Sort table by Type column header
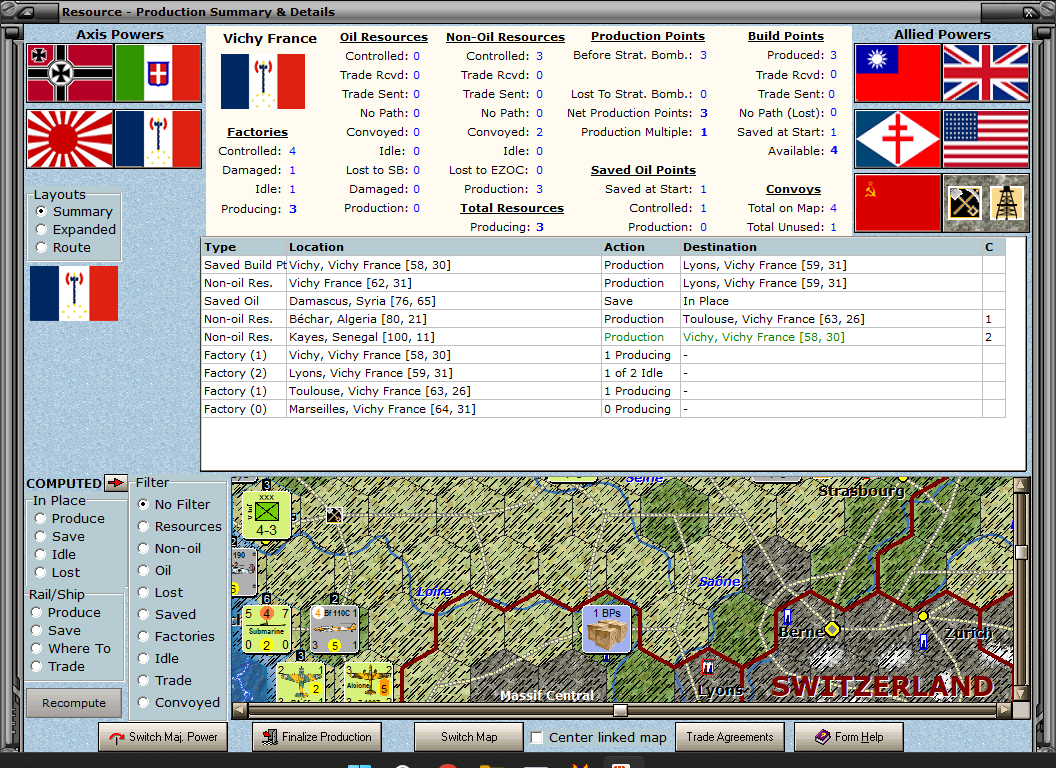The height and width of the screenshot is (768, 1056). point(244,247)
